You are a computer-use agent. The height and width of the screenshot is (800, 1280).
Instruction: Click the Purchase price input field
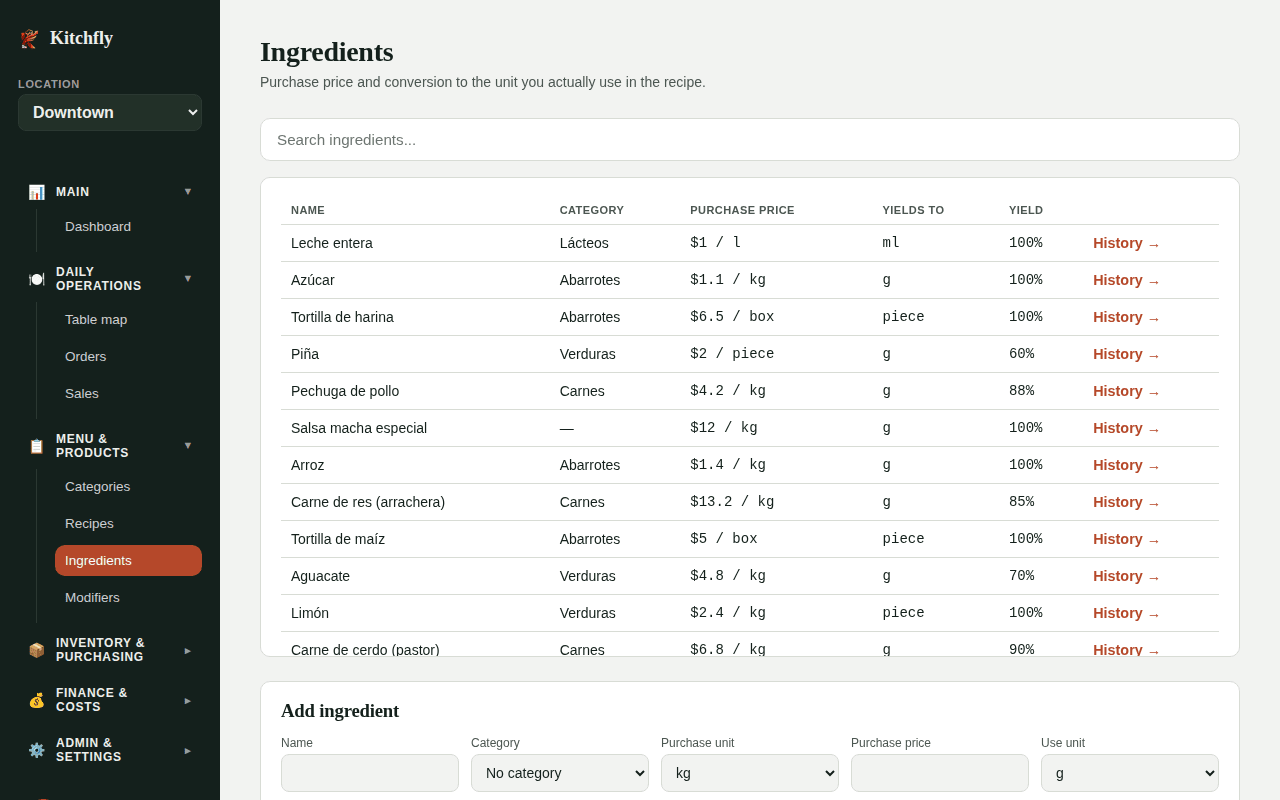[x=940, y=773]
